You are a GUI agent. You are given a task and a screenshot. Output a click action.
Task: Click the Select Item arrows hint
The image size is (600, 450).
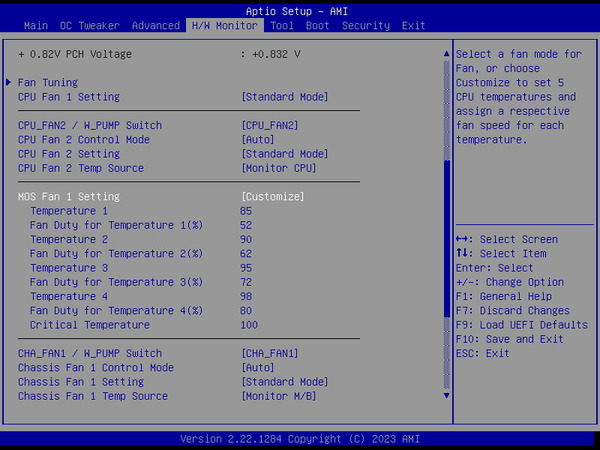[501, 254]
